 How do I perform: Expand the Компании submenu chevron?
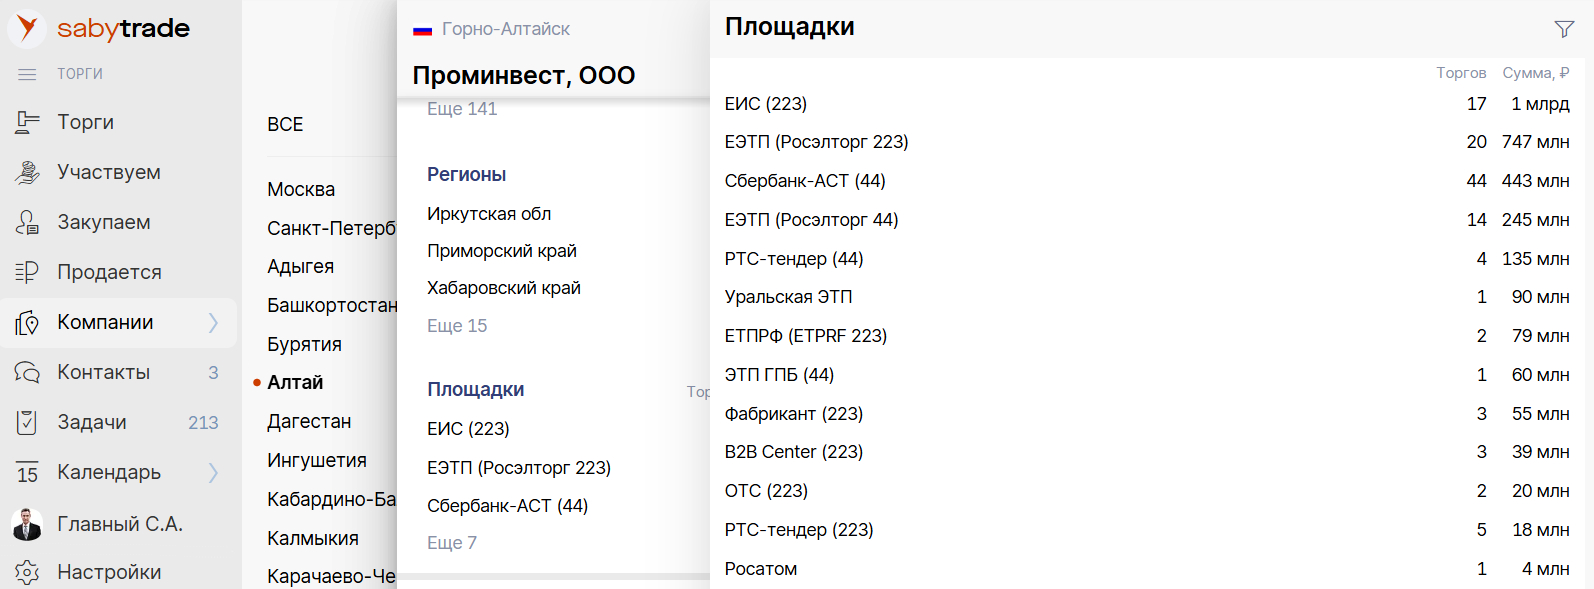tap(213, 322)
